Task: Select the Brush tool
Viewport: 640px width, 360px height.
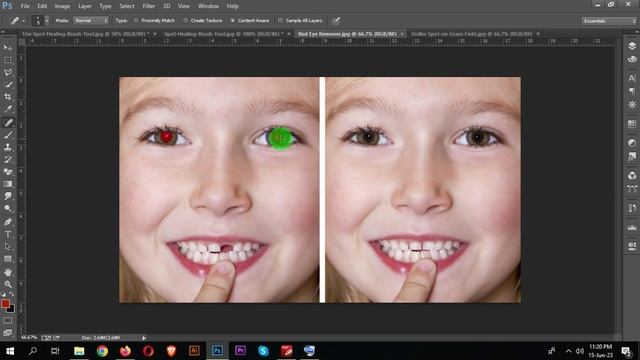Action: pyautogui.click(x=8, y=135)
